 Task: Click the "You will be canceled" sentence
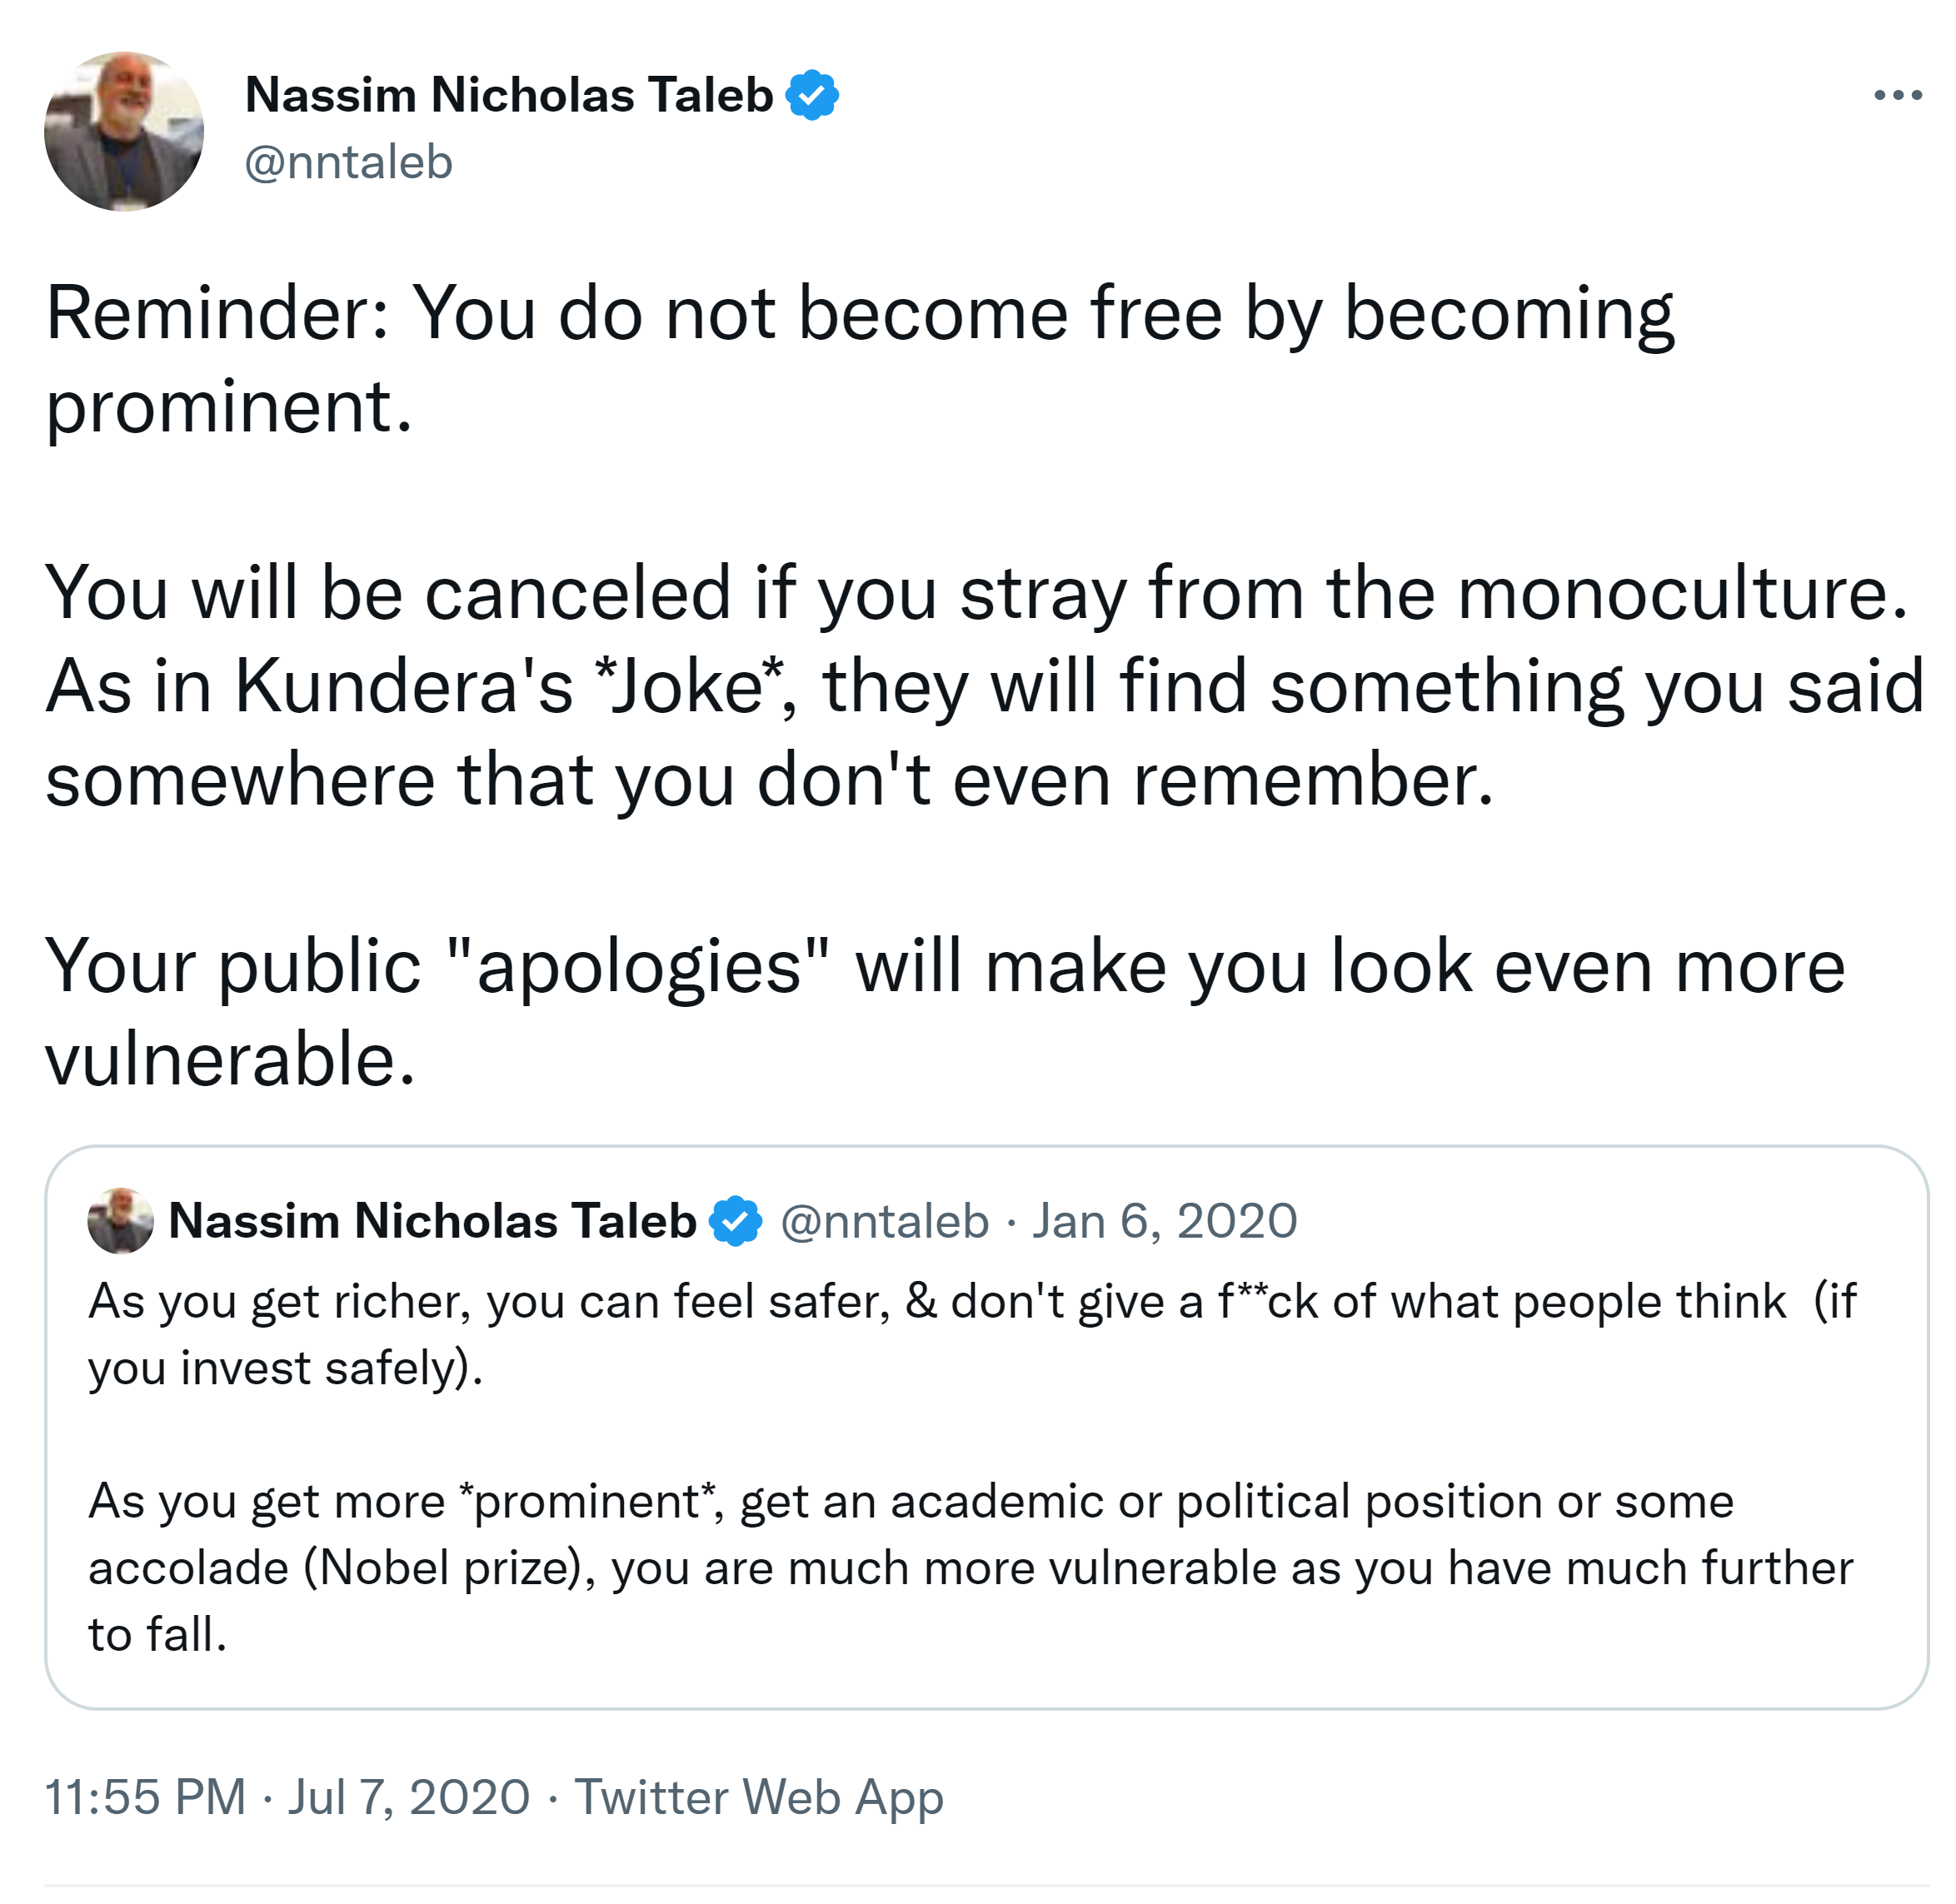(976, 593)
